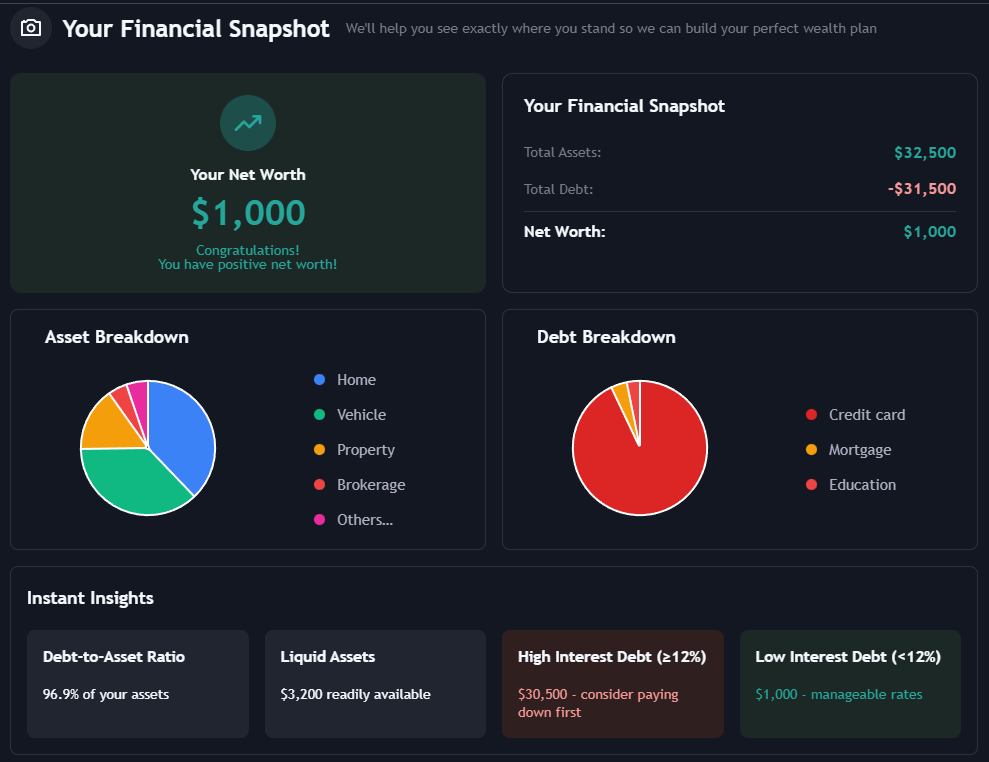Screen dimensions: 989x762
Task: Click the blue Home legend dot
Action: point(320,380)
